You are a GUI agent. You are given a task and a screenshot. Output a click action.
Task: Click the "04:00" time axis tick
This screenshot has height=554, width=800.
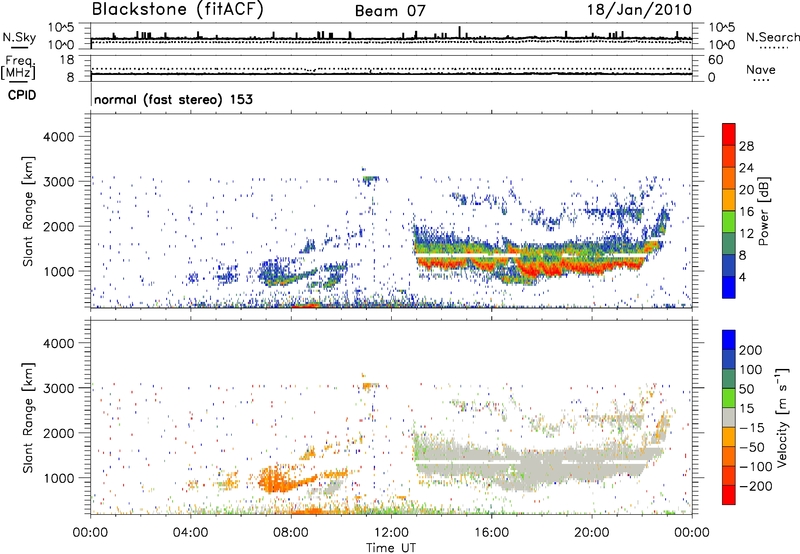(190, 533)
